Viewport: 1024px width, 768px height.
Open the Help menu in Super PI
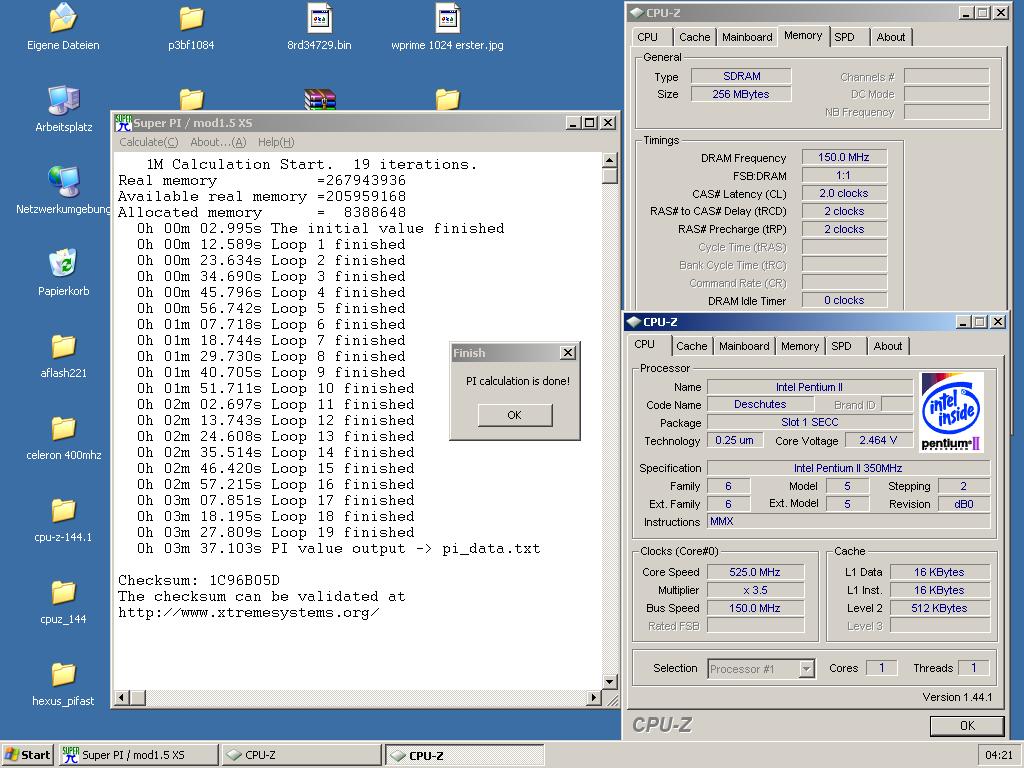(276, 142)
